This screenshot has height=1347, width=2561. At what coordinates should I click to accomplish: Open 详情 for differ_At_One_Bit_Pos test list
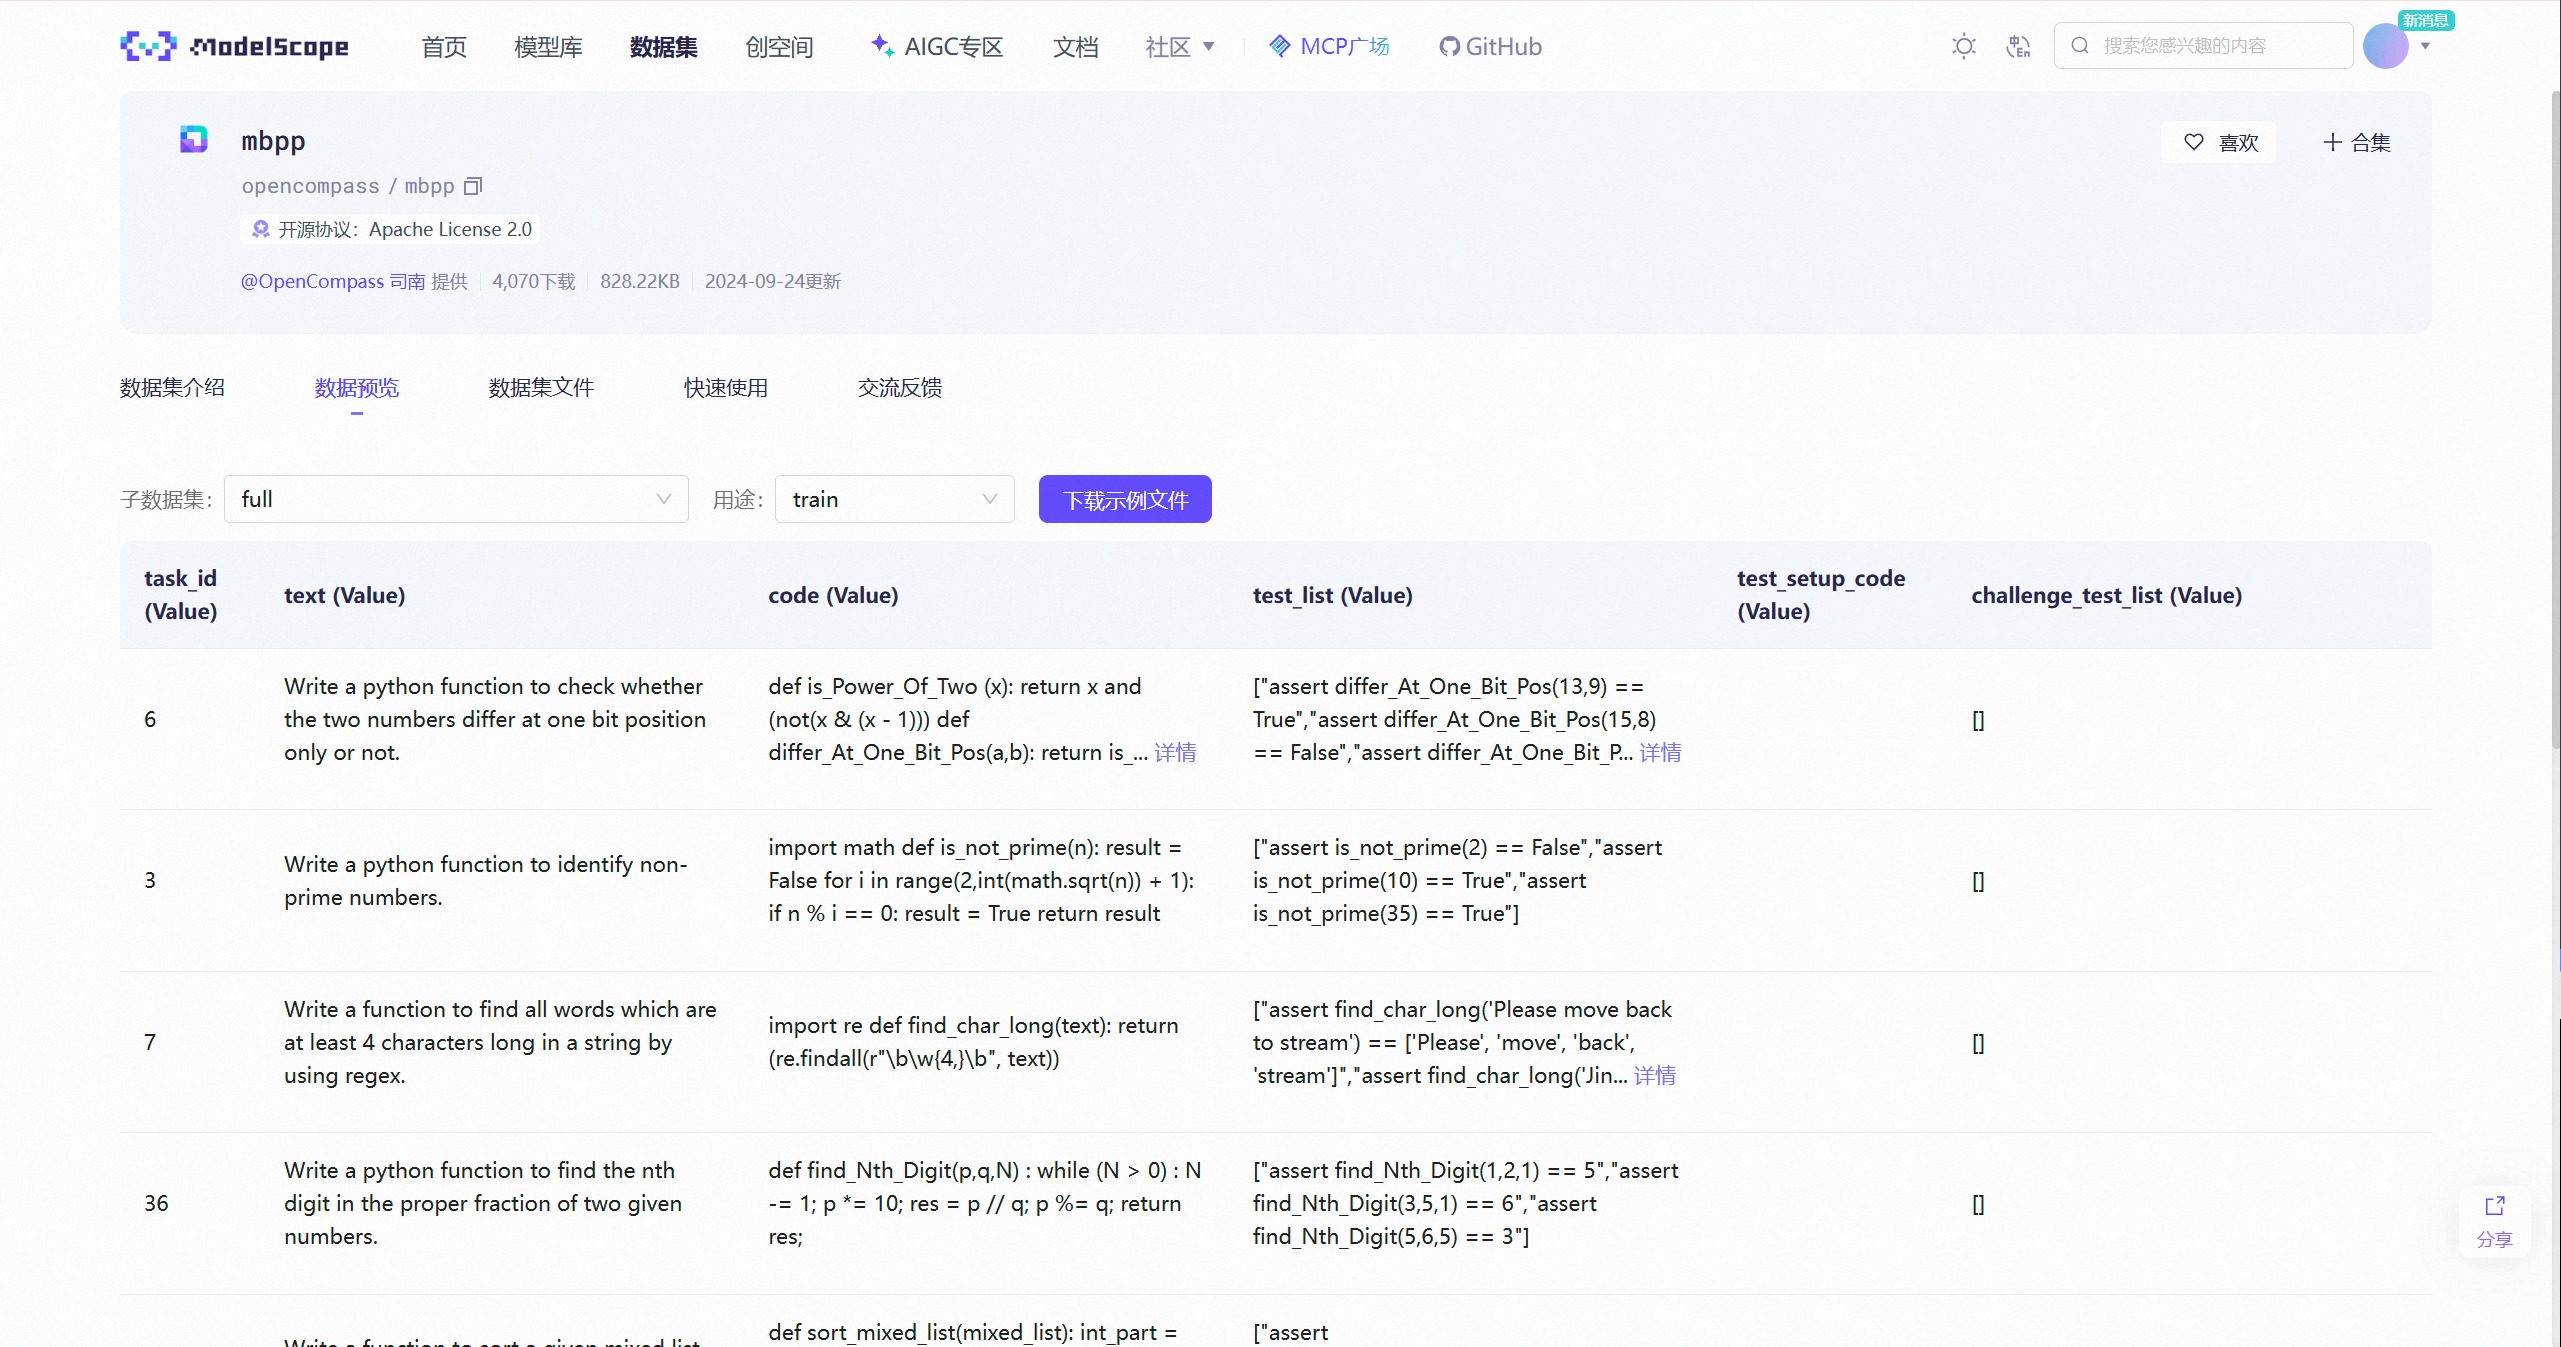[1660, 752]
